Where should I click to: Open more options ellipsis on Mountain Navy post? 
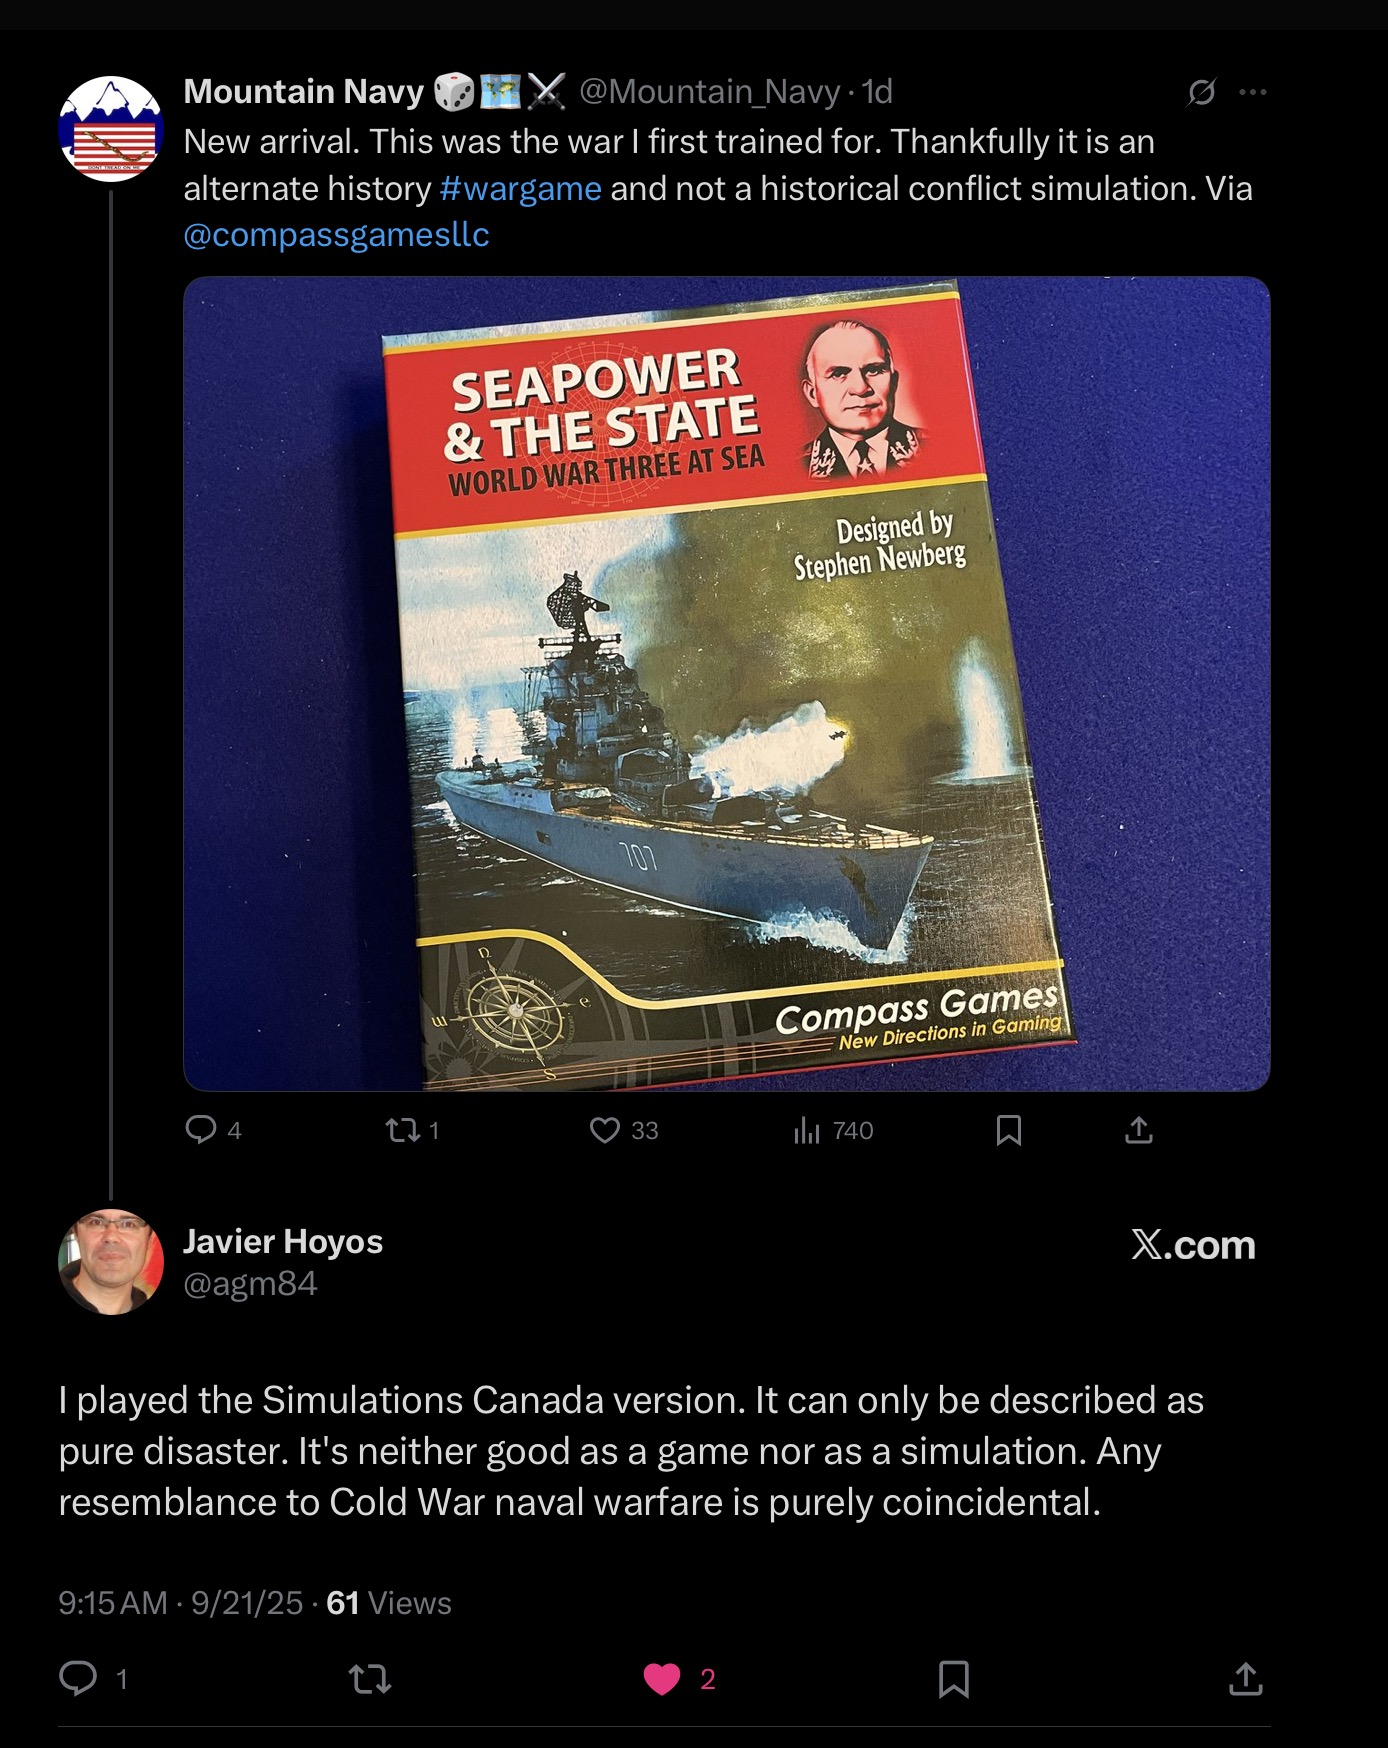click(1252, 92)
